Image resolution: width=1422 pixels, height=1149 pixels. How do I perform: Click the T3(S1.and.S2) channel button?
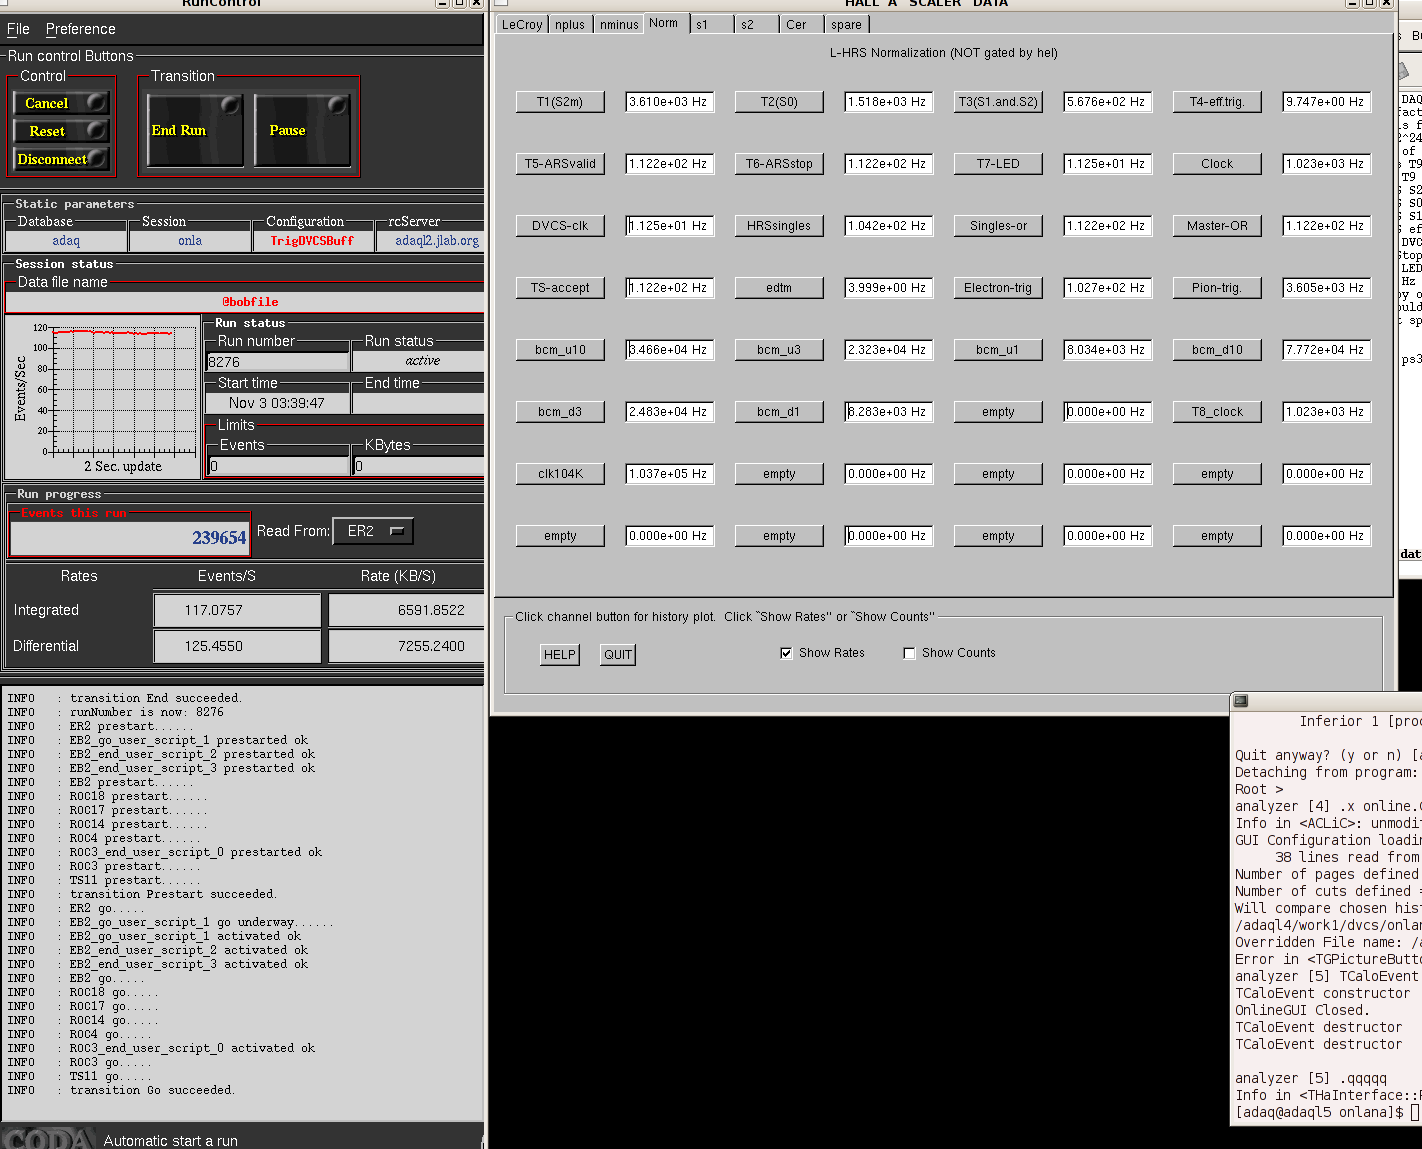998,102
